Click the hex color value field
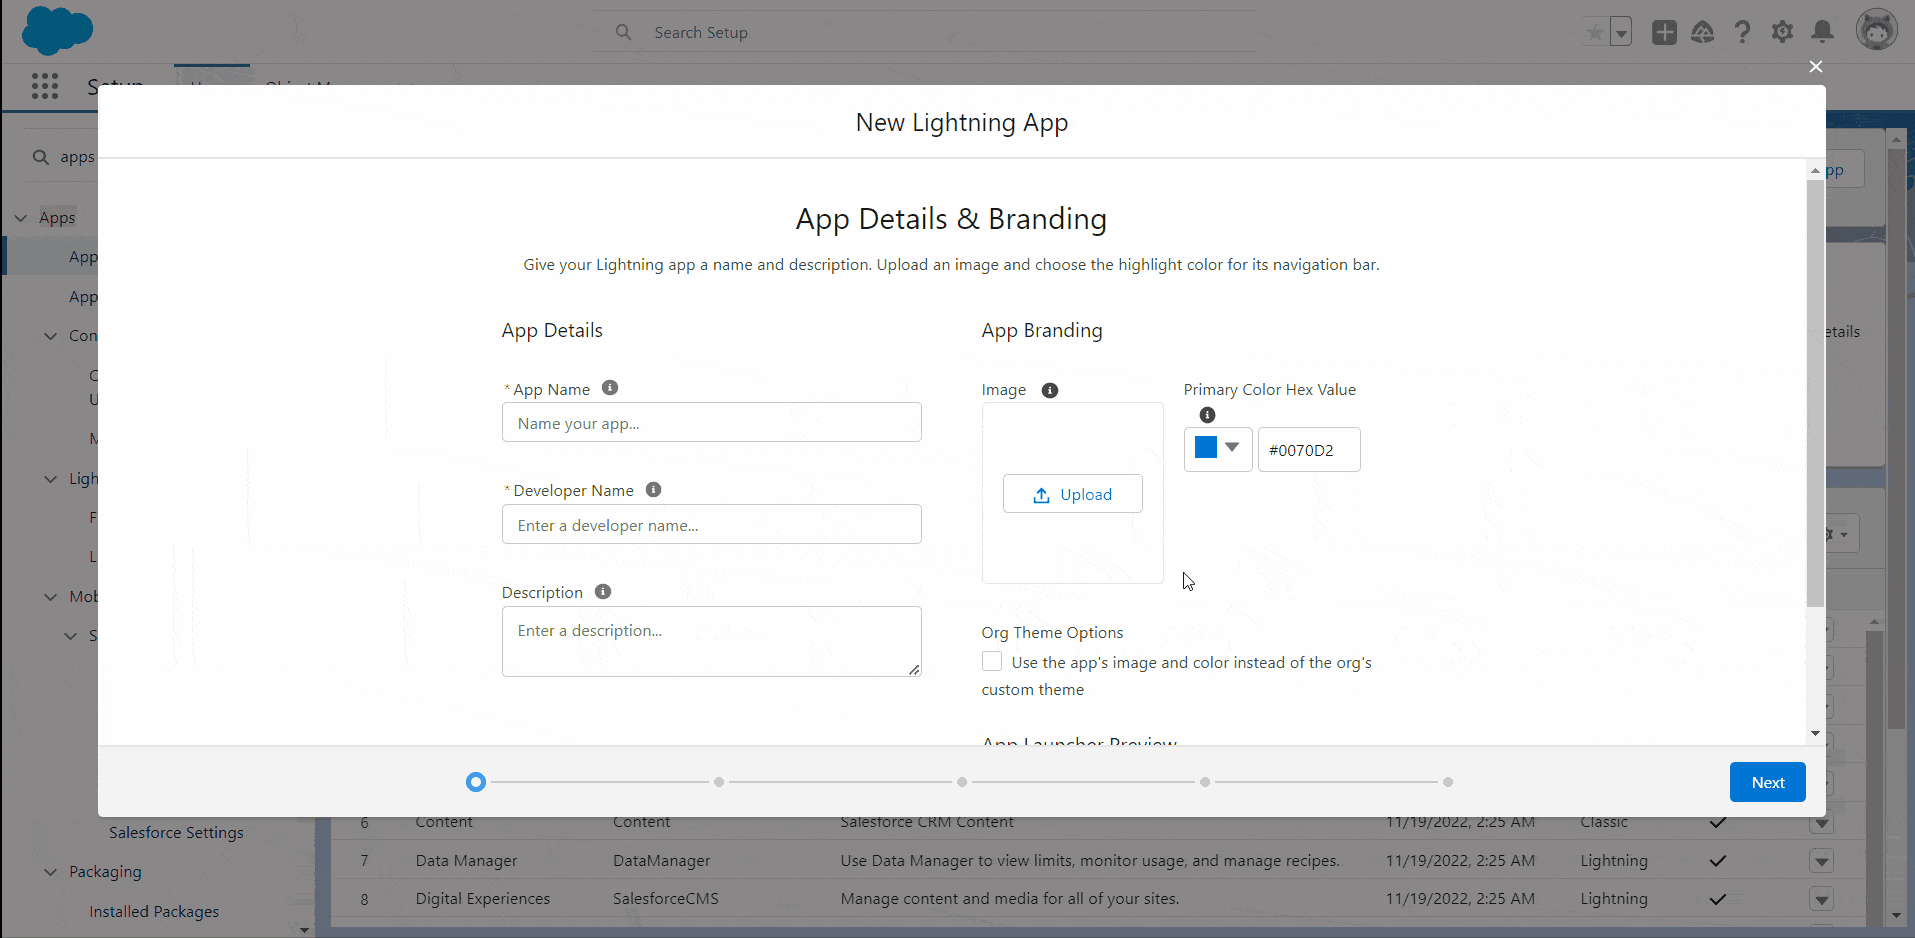This screenshot has width=1915, height=938. pyautogui.click(x=1309, y=450)
